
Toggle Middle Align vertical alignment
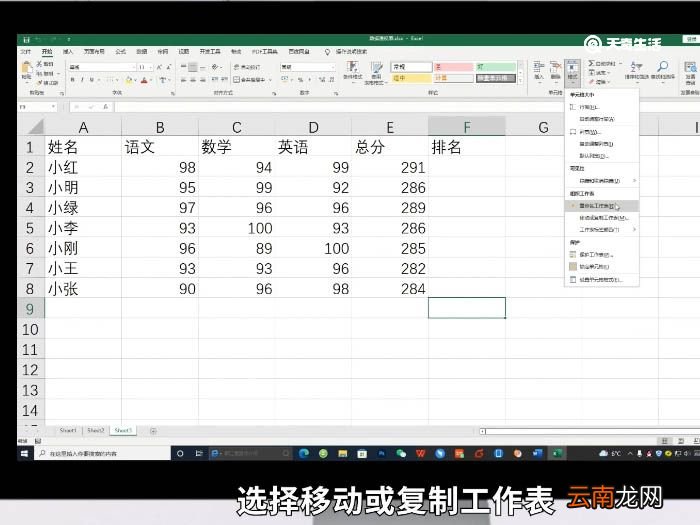pyautogui.click(x=193, y=67)
